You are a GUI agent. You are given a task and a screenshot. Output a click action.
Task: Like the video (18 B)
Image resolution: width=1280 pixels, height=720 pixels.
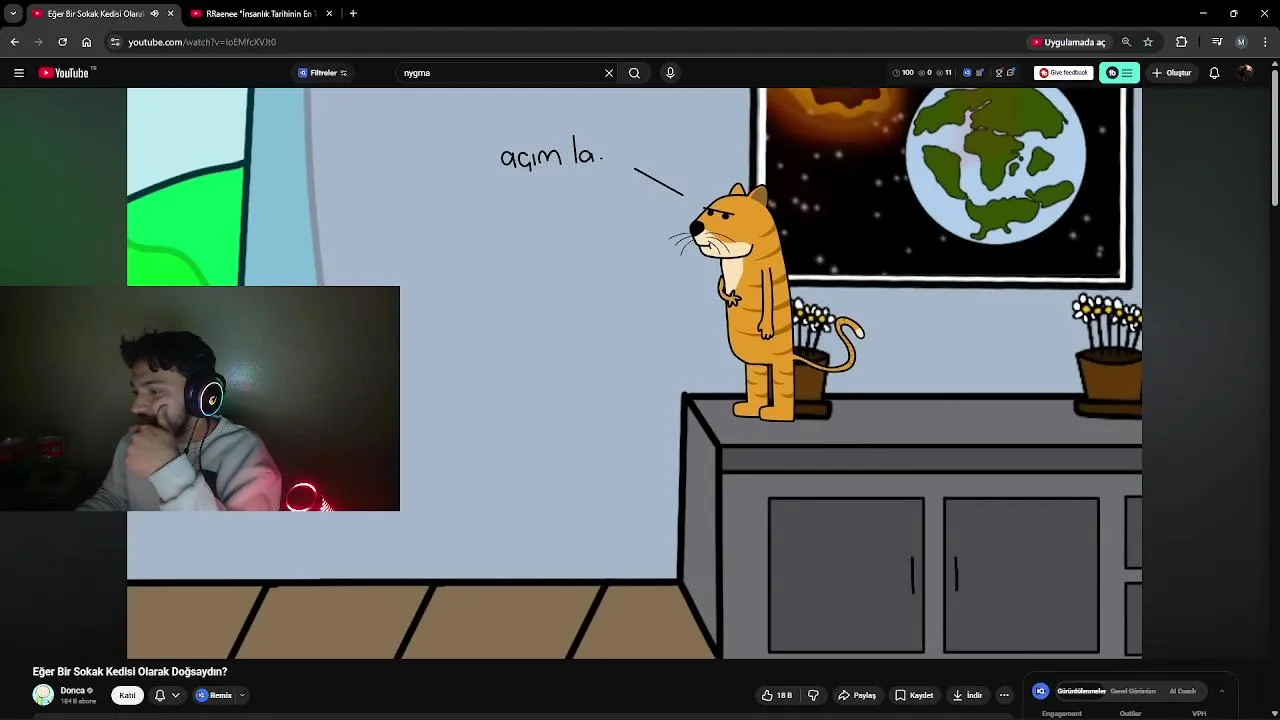(x=777, y=695)
